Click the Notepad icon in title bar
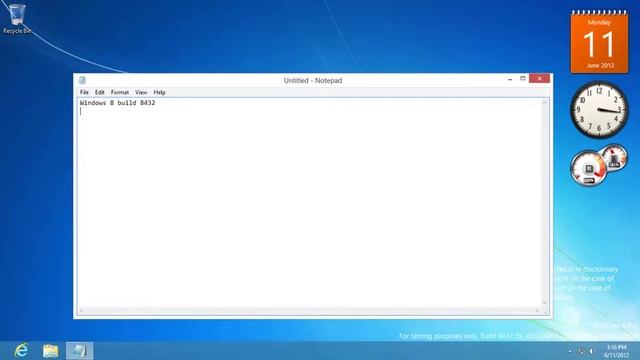Viewport: 640px width, 360px height. [82, 80]
